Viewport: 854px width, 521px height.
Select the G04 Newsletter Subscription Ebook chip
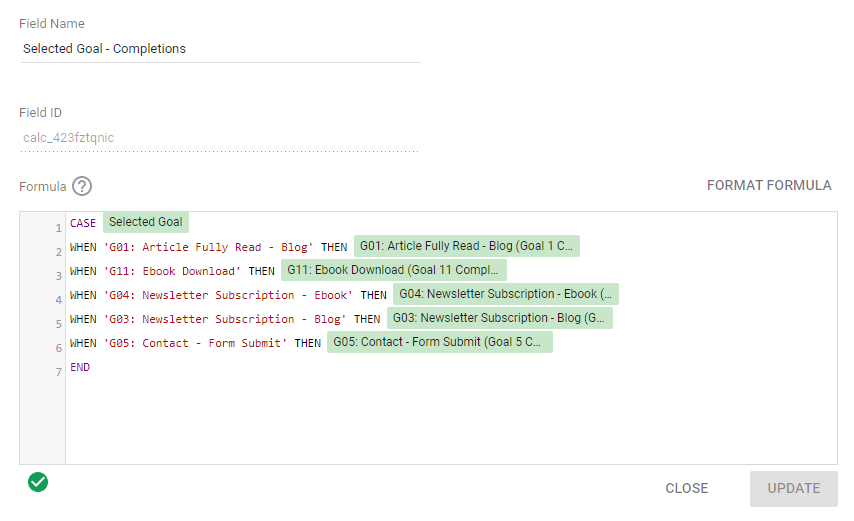[x=506, y=294]
